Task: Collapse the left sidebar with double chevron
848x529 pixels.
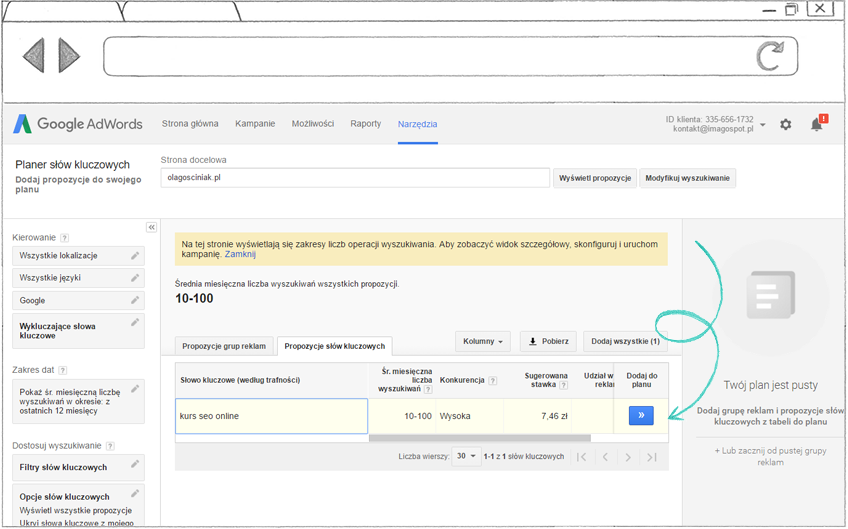Action: click(x=151, y=227)
